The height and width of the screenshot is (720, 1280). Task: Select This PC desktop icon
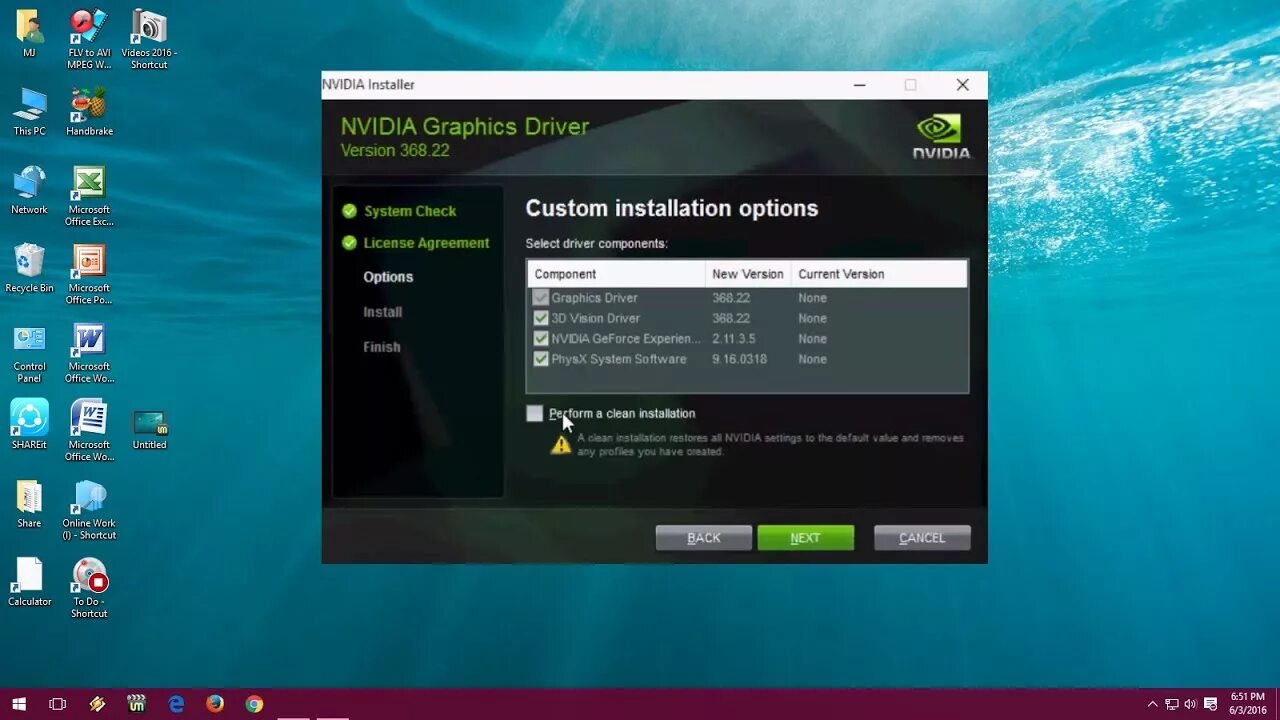point(29,112)
